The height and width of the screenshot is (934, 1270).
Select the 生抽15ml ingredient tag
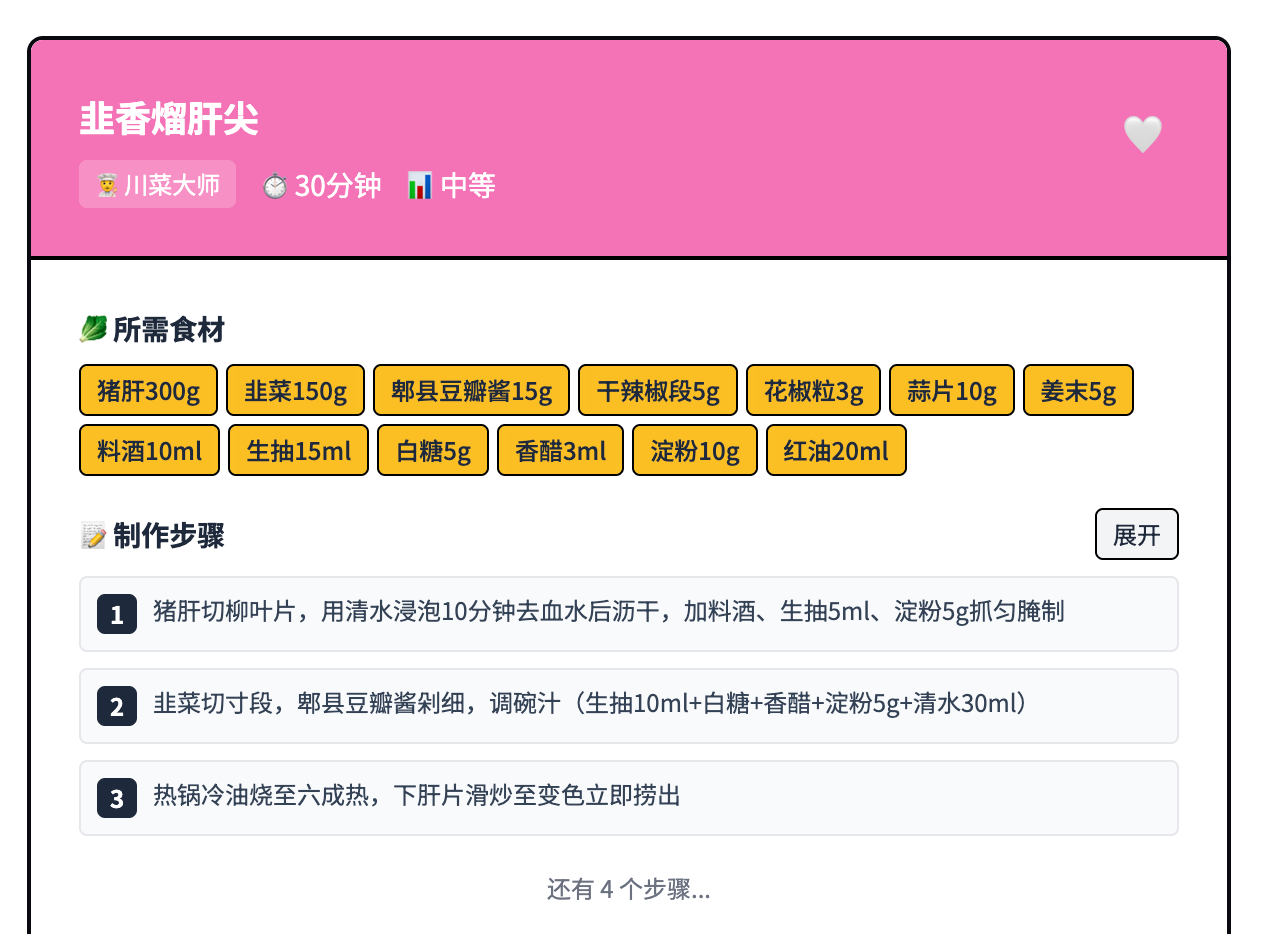coord(298,450)
